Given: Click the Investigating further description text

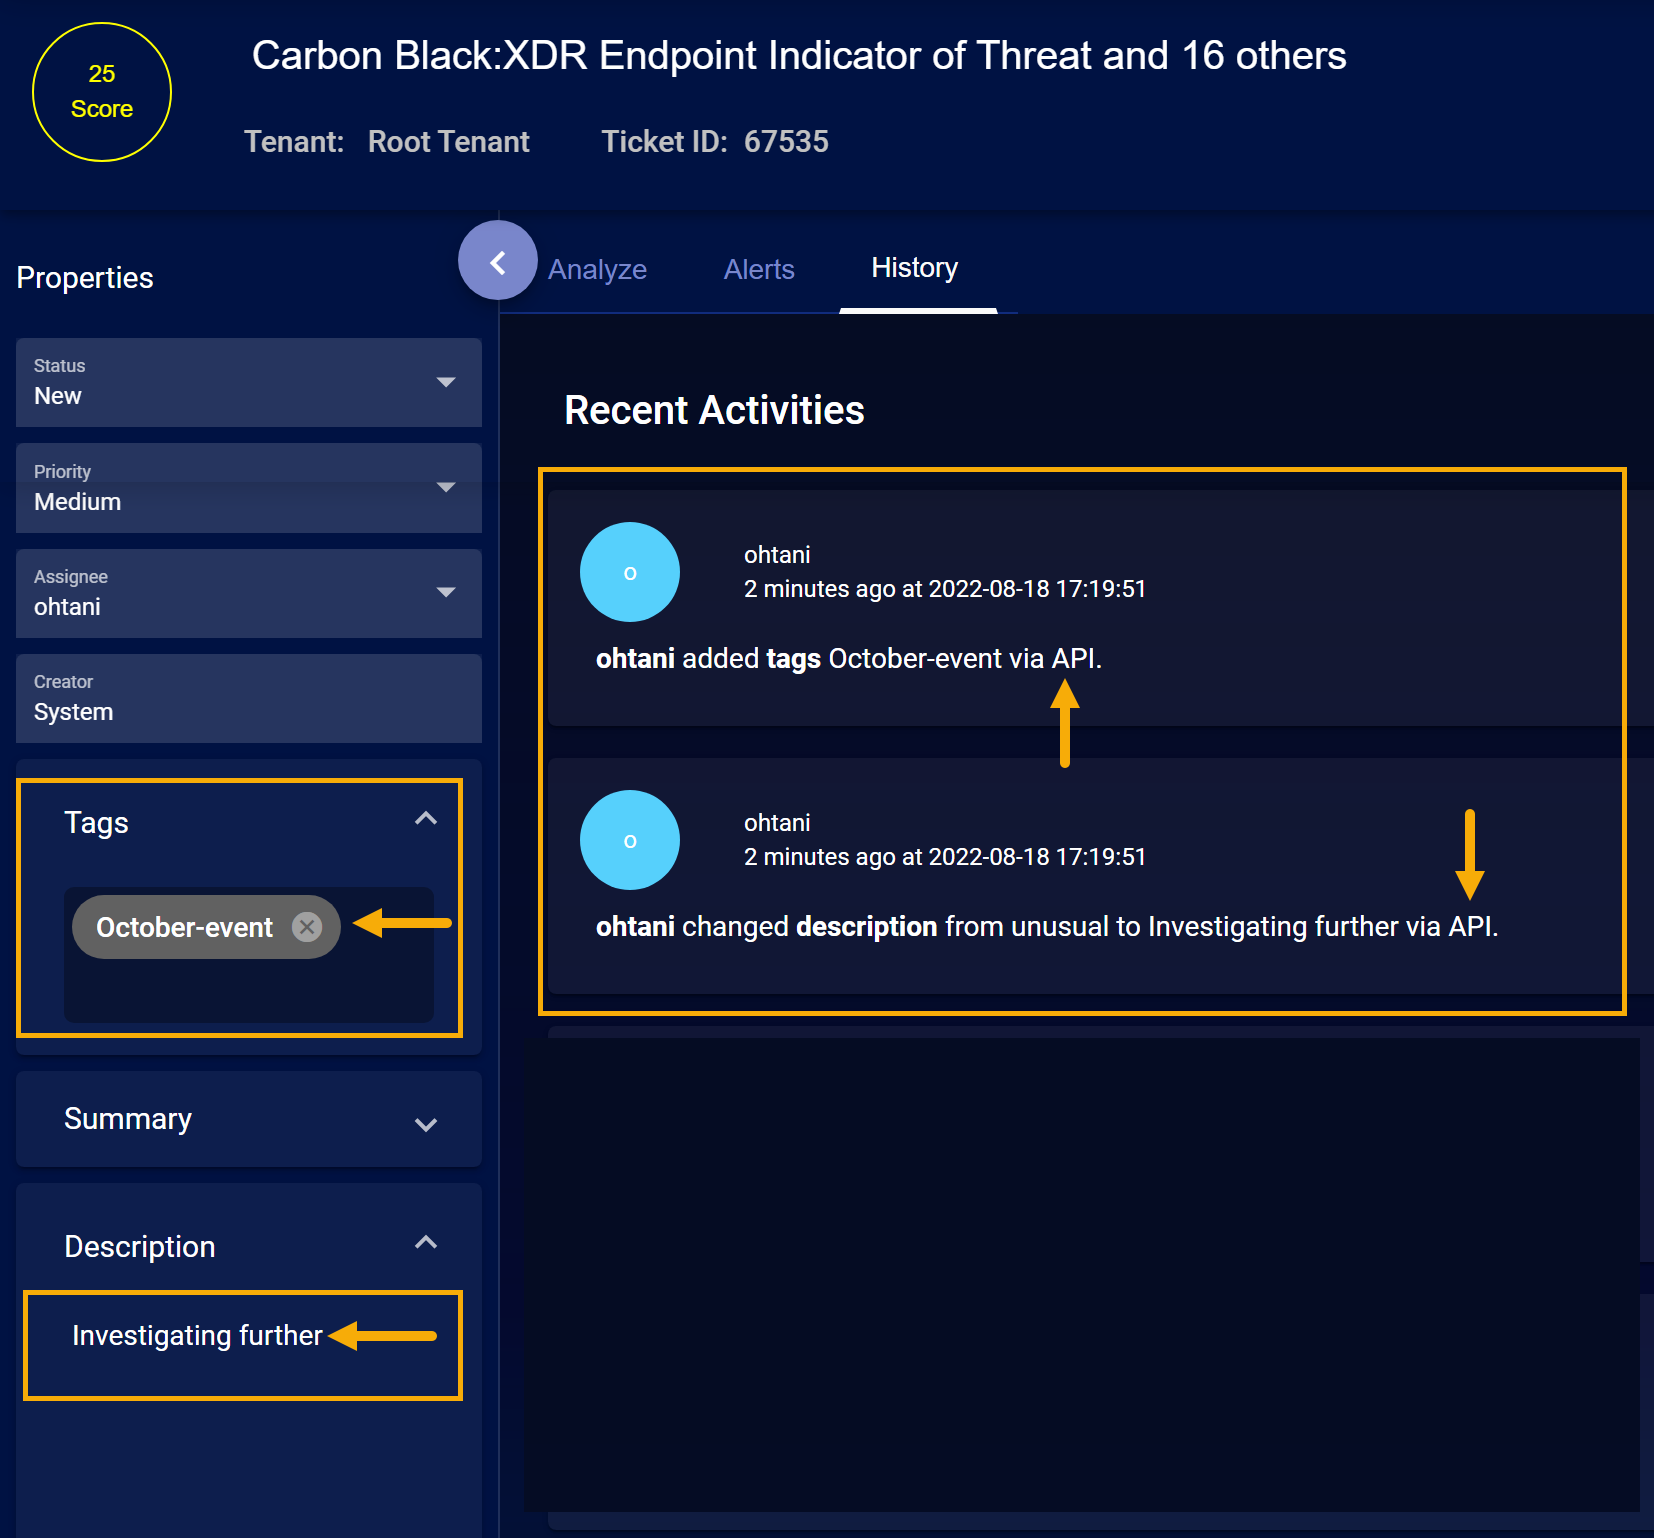Looking at the screenshot, I should click(x=197, y=1336).
